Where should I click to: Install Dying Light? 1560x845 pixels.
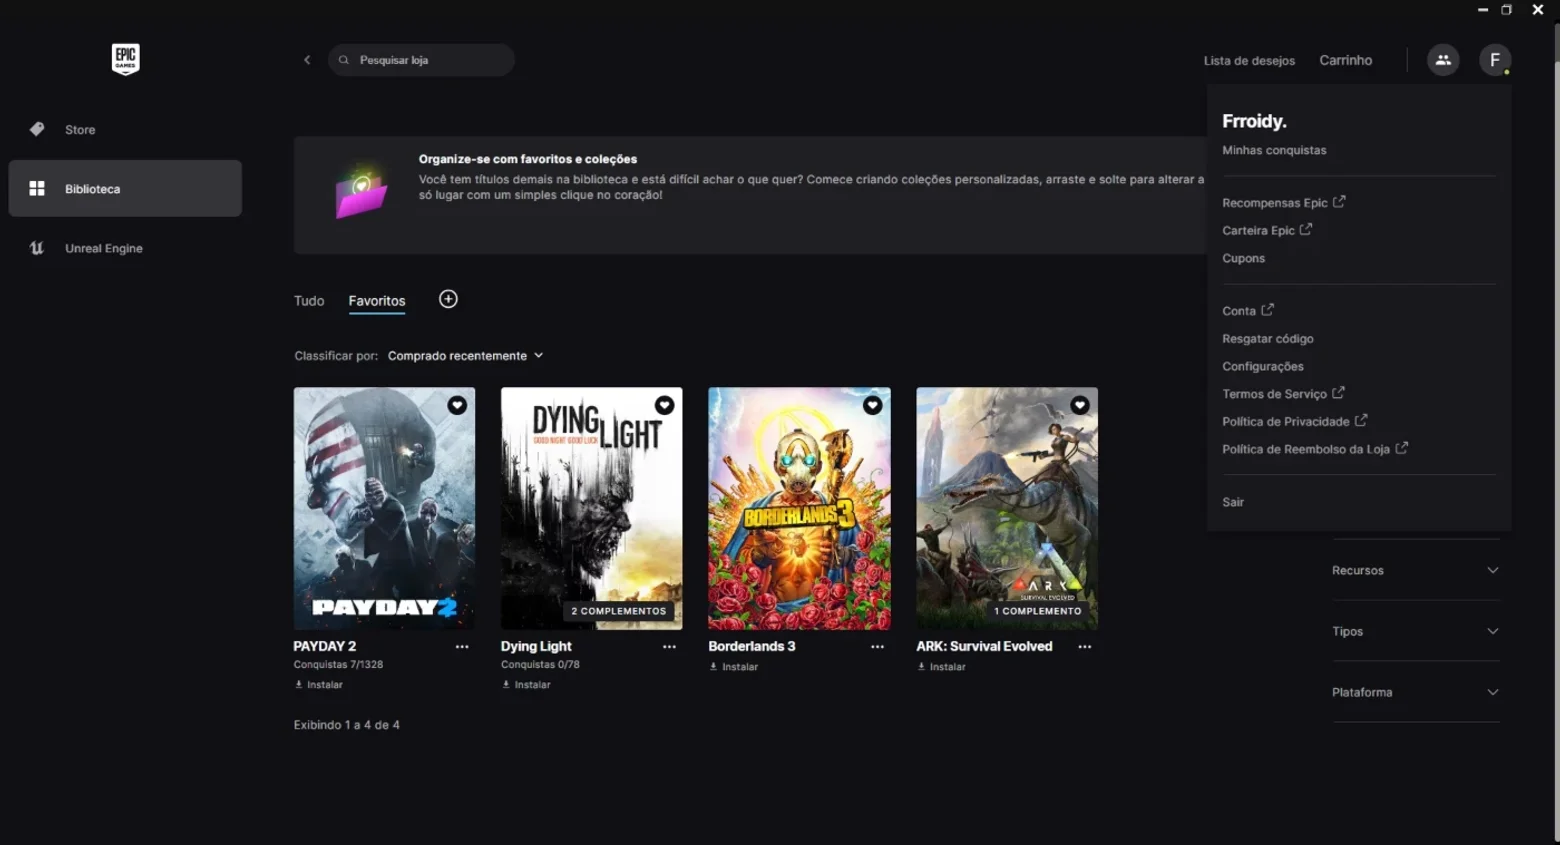click(527, 685)
